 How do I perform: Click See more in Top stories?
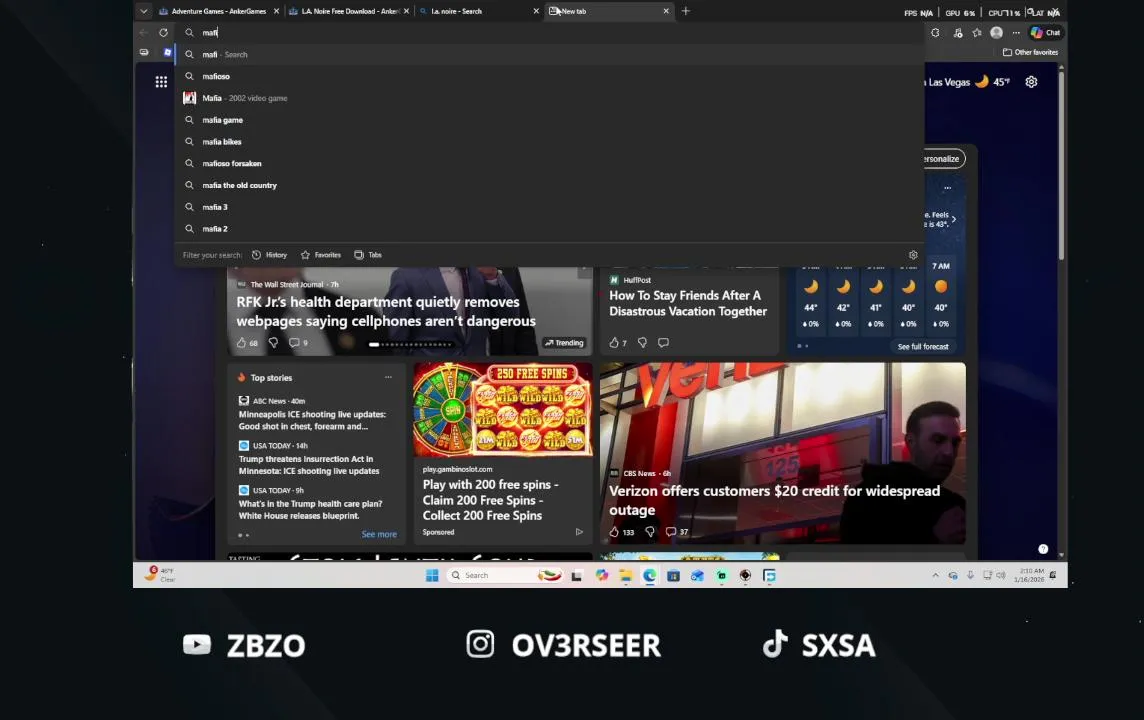coord(379,535)
